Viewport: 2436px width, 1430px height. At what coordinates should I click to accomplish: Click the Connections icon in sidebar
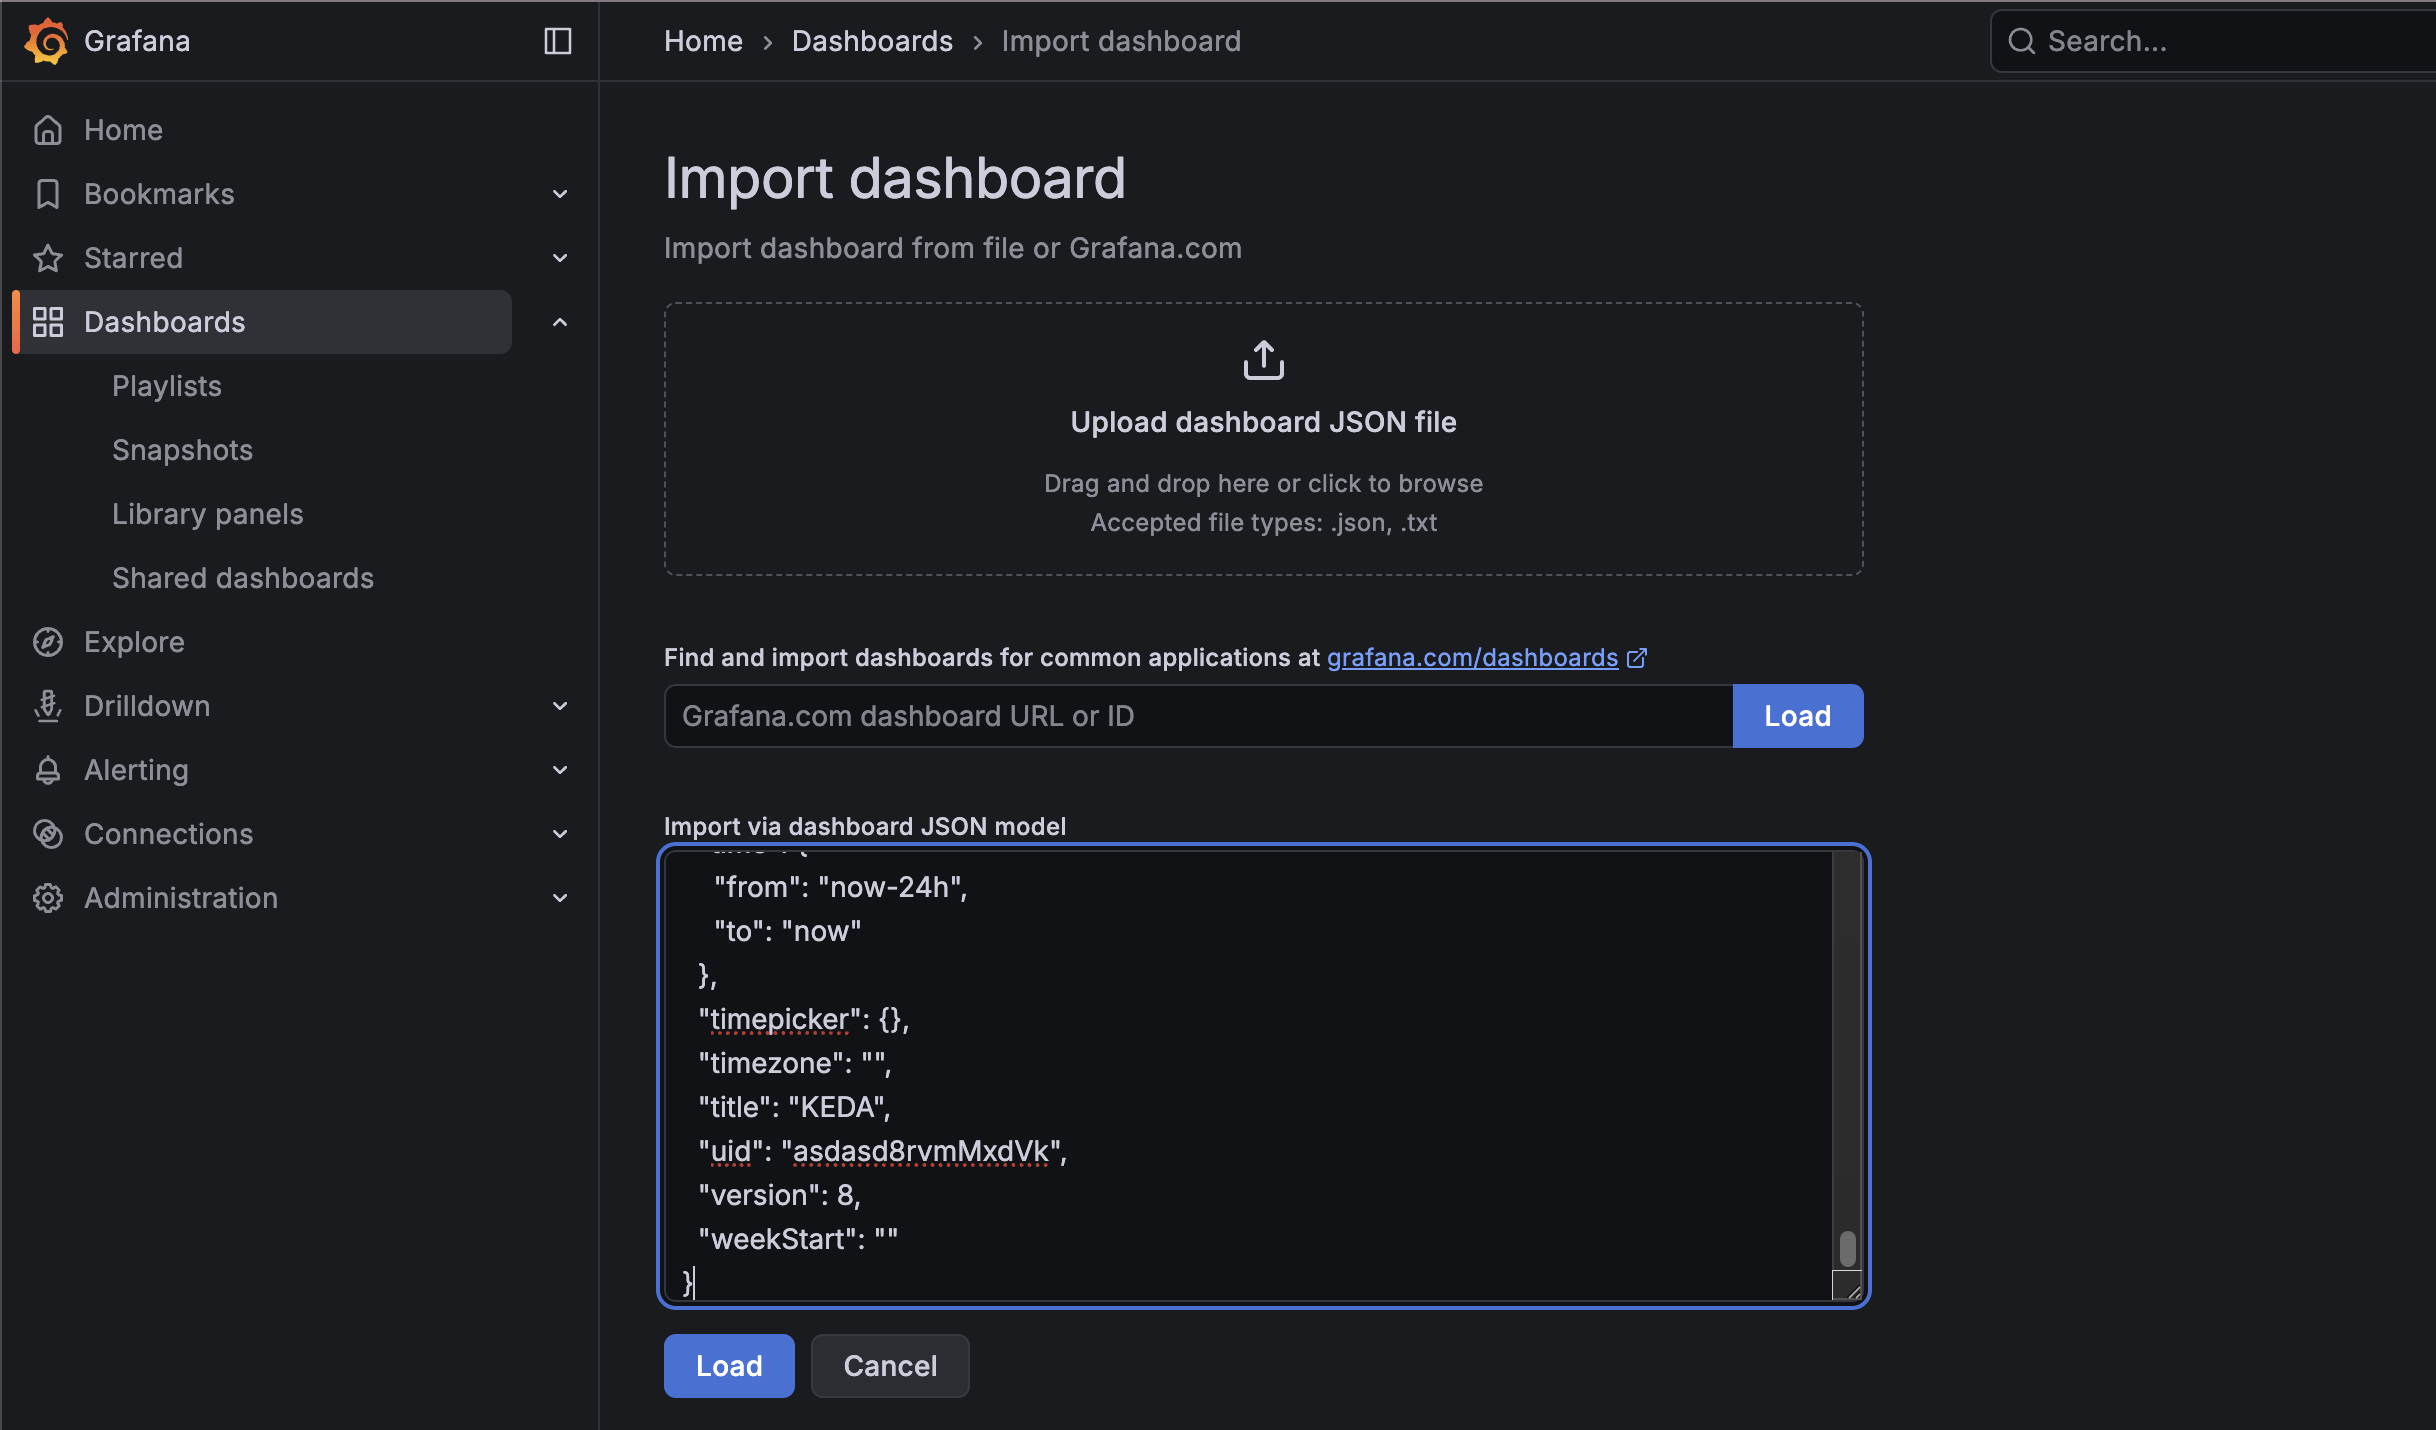click(48, 834)
